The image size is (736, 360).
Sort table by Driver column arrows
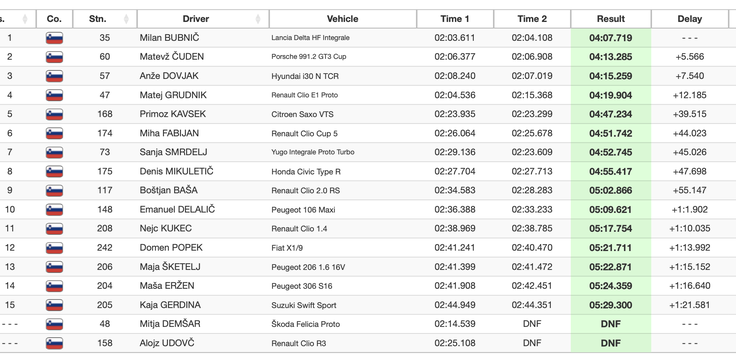coord(258,19)
